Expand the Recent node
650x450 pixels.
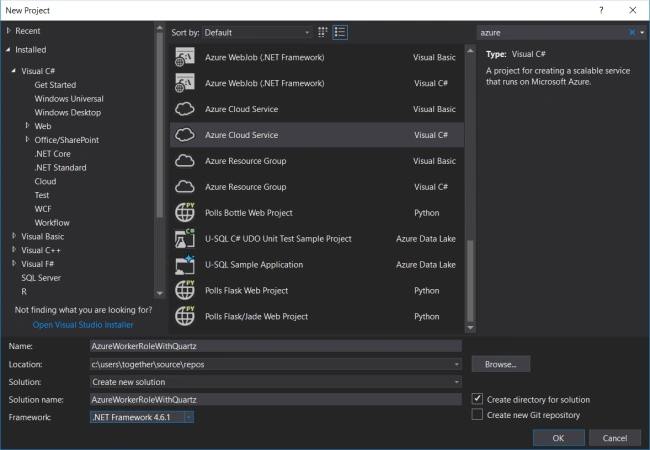9,31
